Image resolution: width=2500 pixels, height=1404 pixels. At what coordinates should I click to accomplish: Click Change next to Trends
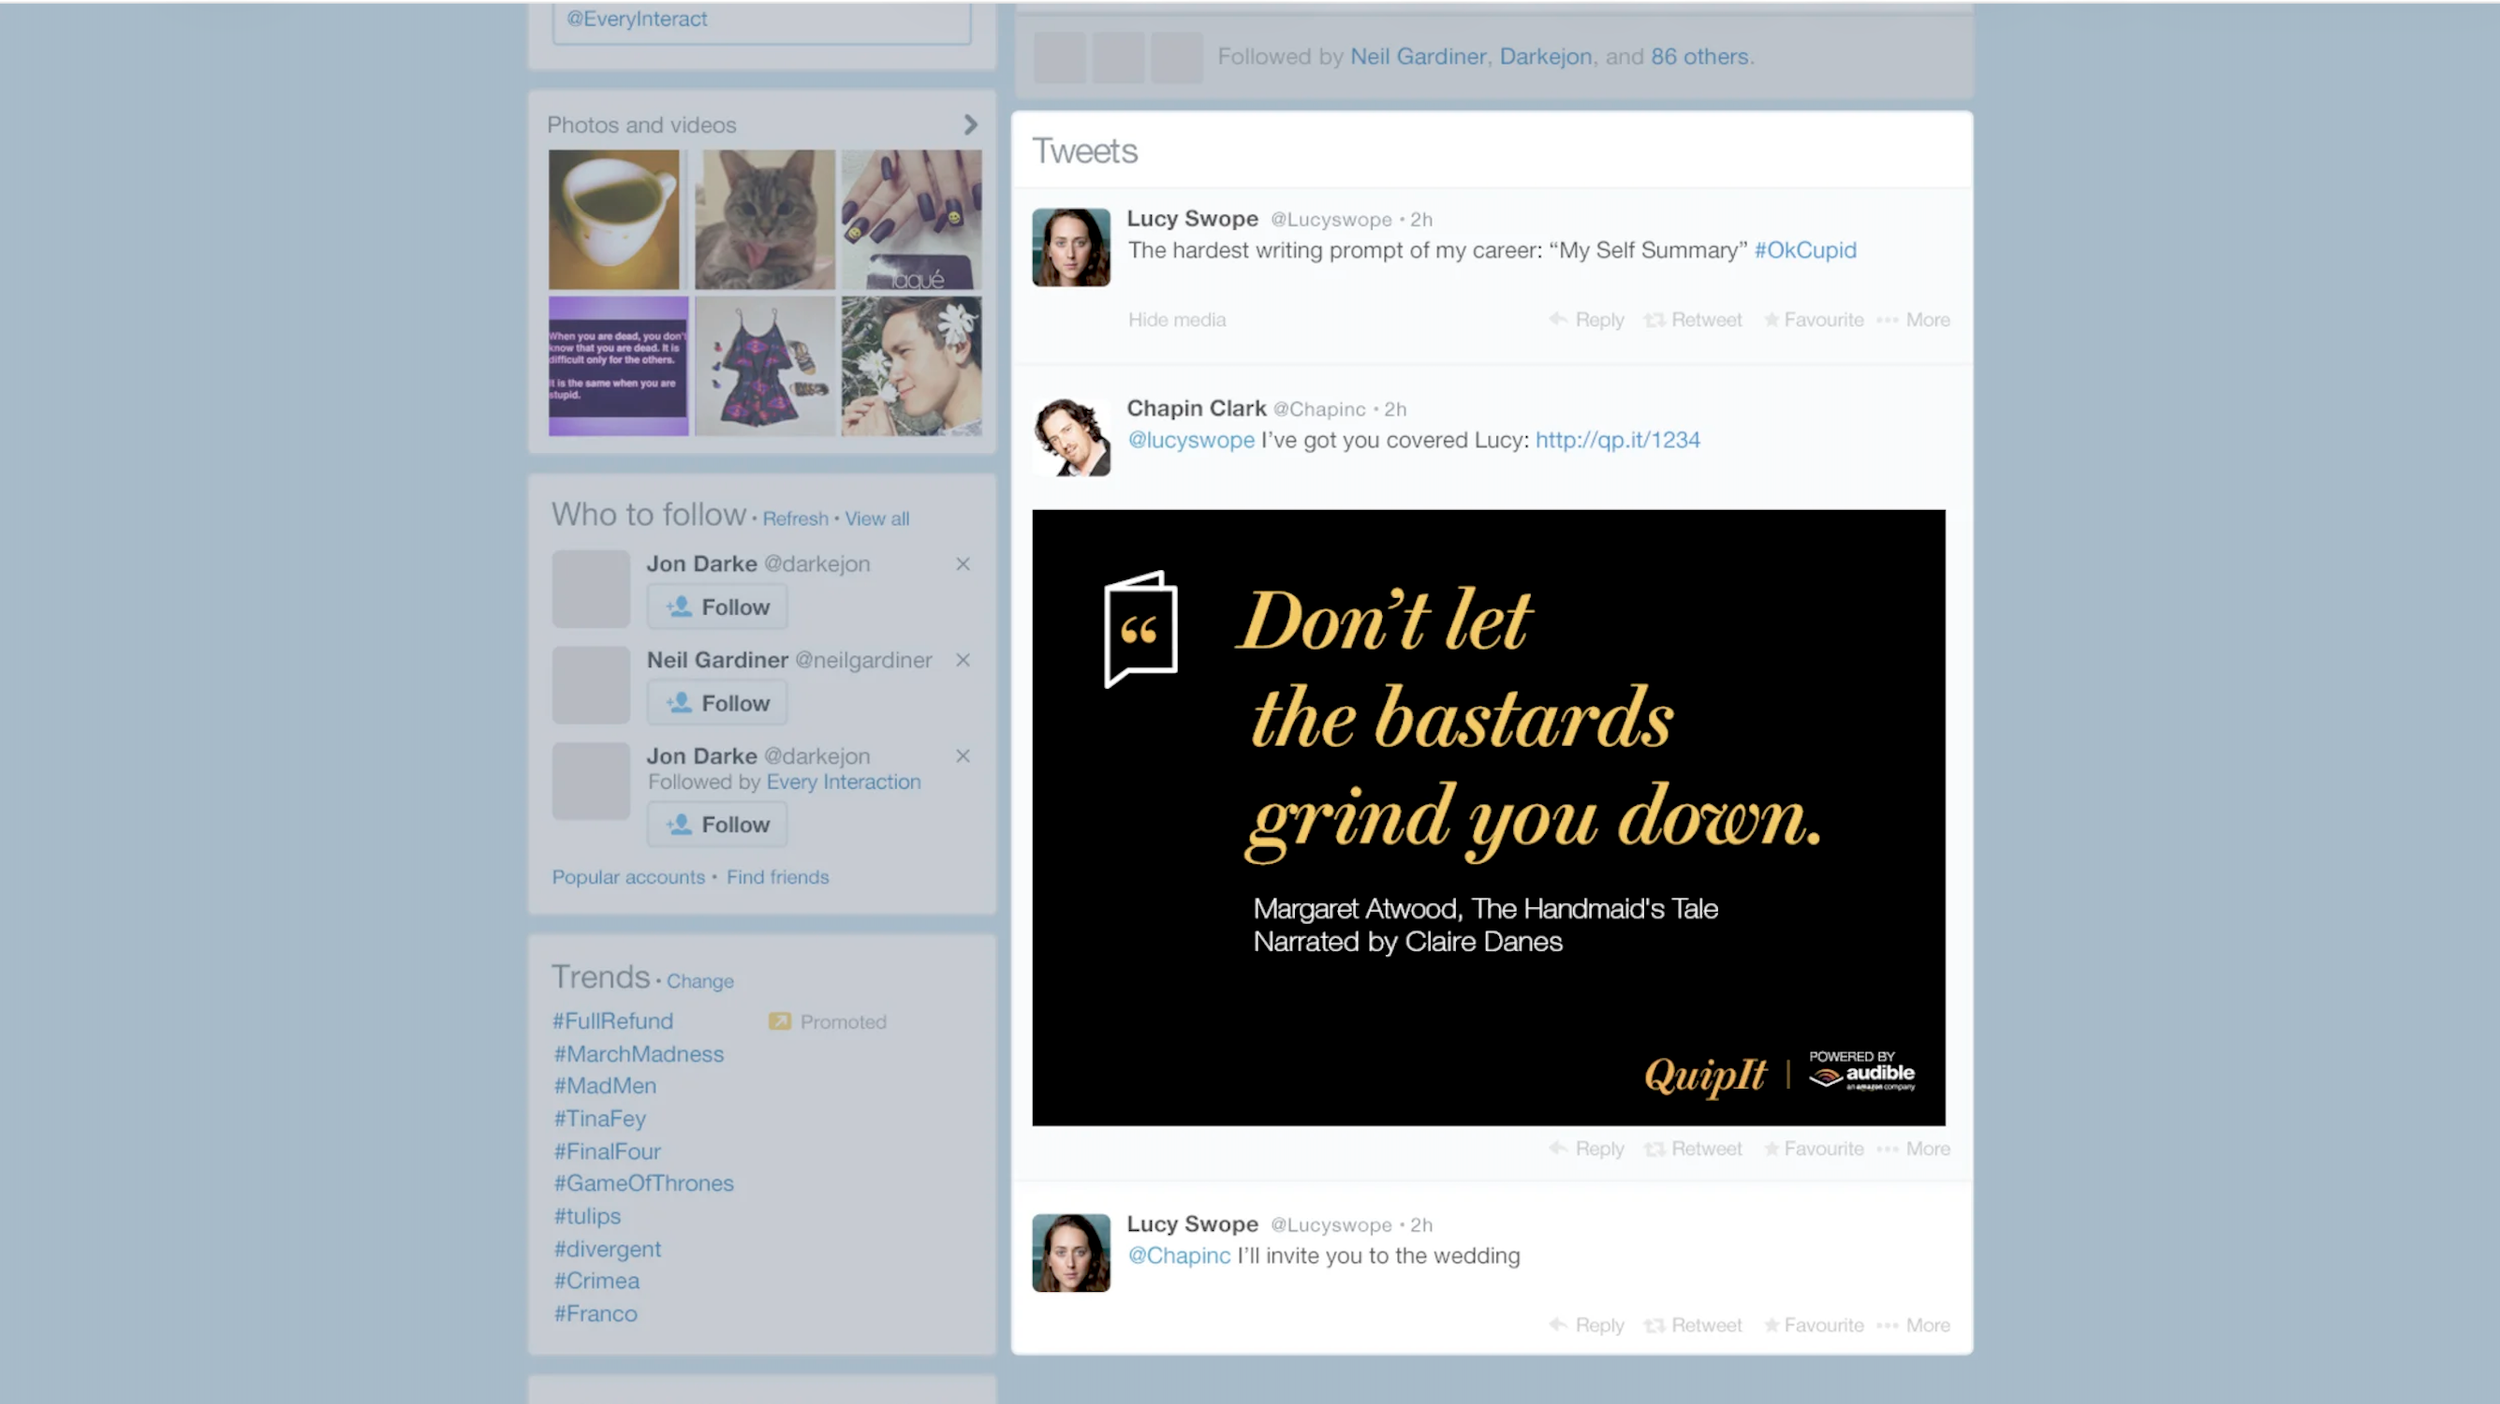click(x=700, y=981)
